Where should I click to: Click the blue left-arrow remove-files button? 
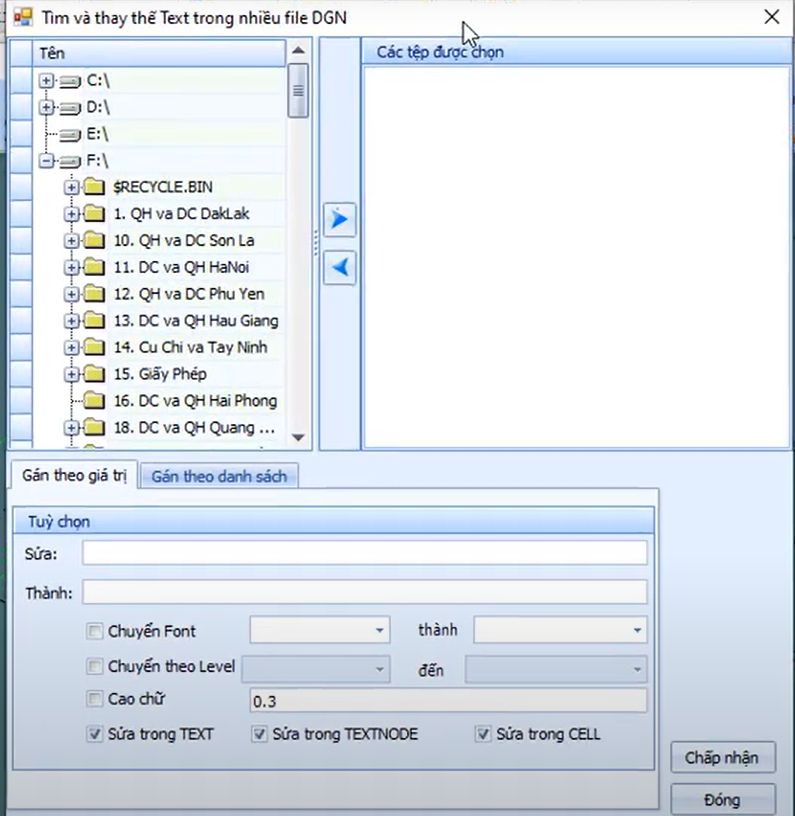point(339,267)
